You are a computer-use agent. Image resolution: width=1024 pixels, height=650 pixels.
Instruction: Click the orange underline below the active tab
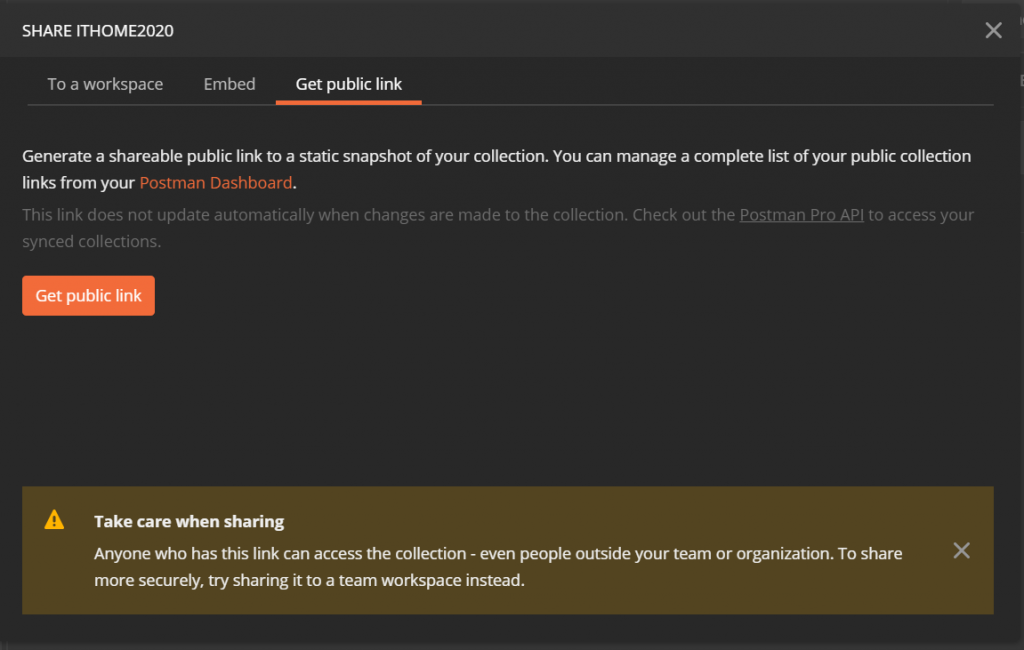[349, 102]
